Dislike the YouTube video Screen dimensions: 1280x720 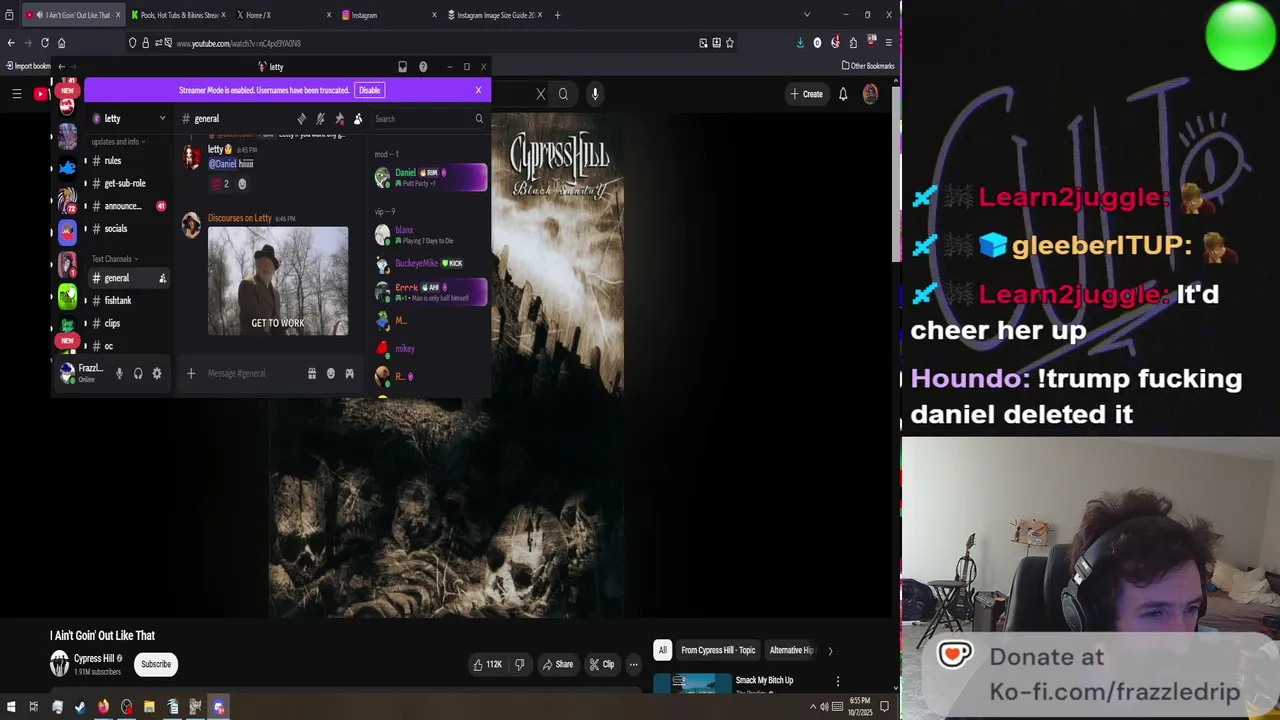(519, 664)
